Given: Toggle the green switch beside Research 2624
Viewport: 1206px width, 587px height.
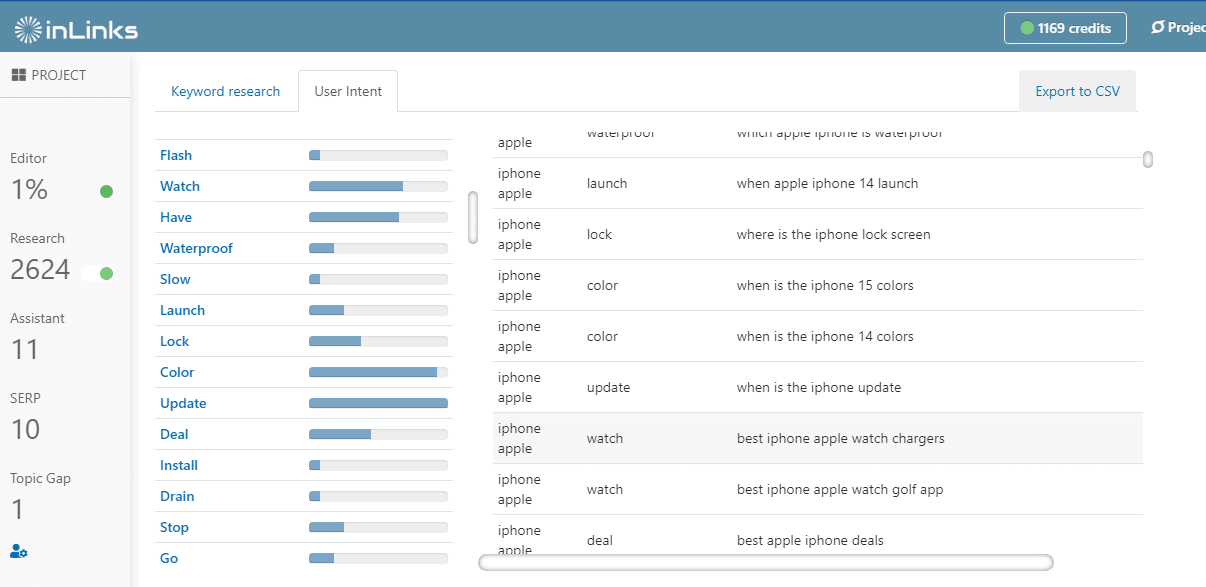Looking at the screenshot, I should click(x=98, y=273).
